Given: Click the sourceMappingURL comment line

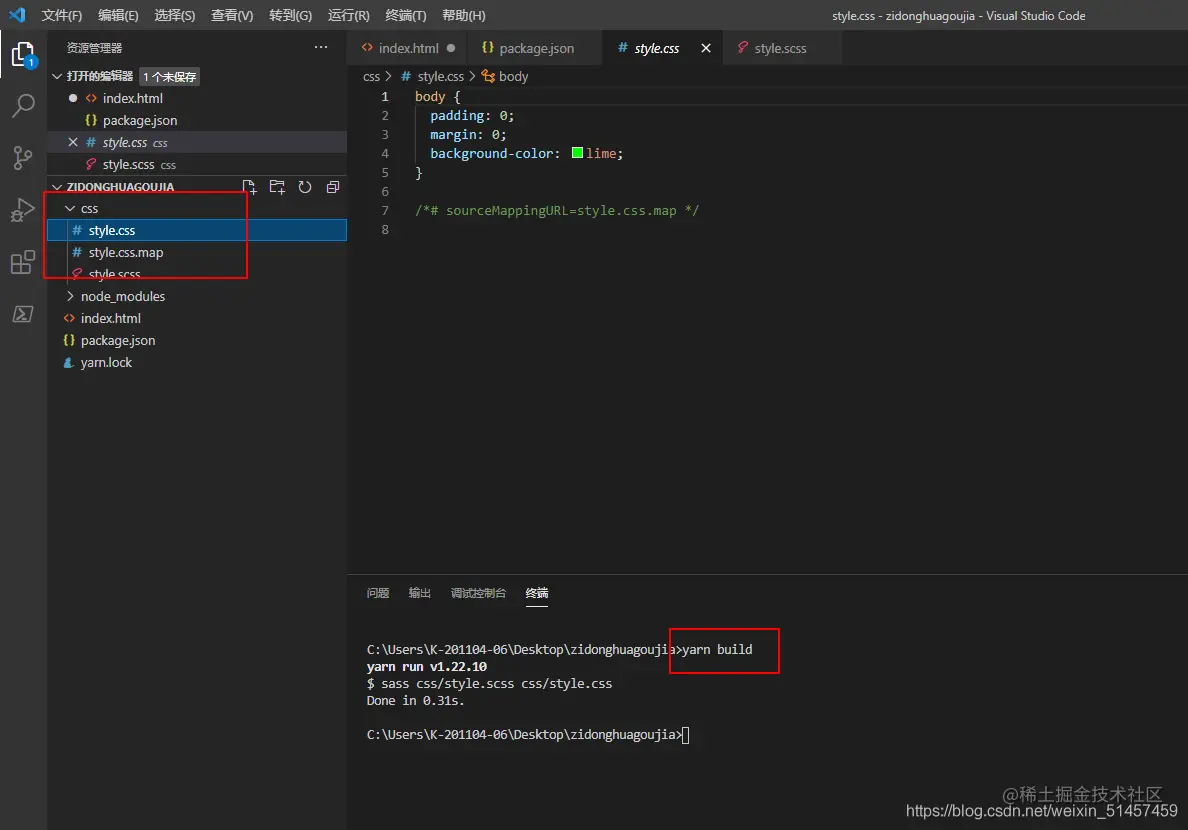Looking at the screenshot, I should click(x=557, y=211).
